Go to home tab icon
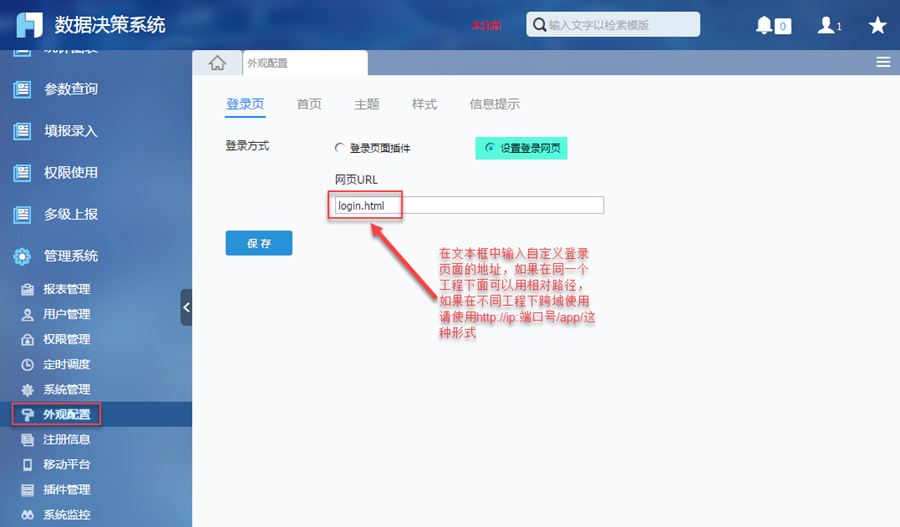The image size is (900, 527). pyautogui.click(x=217, y=63)
